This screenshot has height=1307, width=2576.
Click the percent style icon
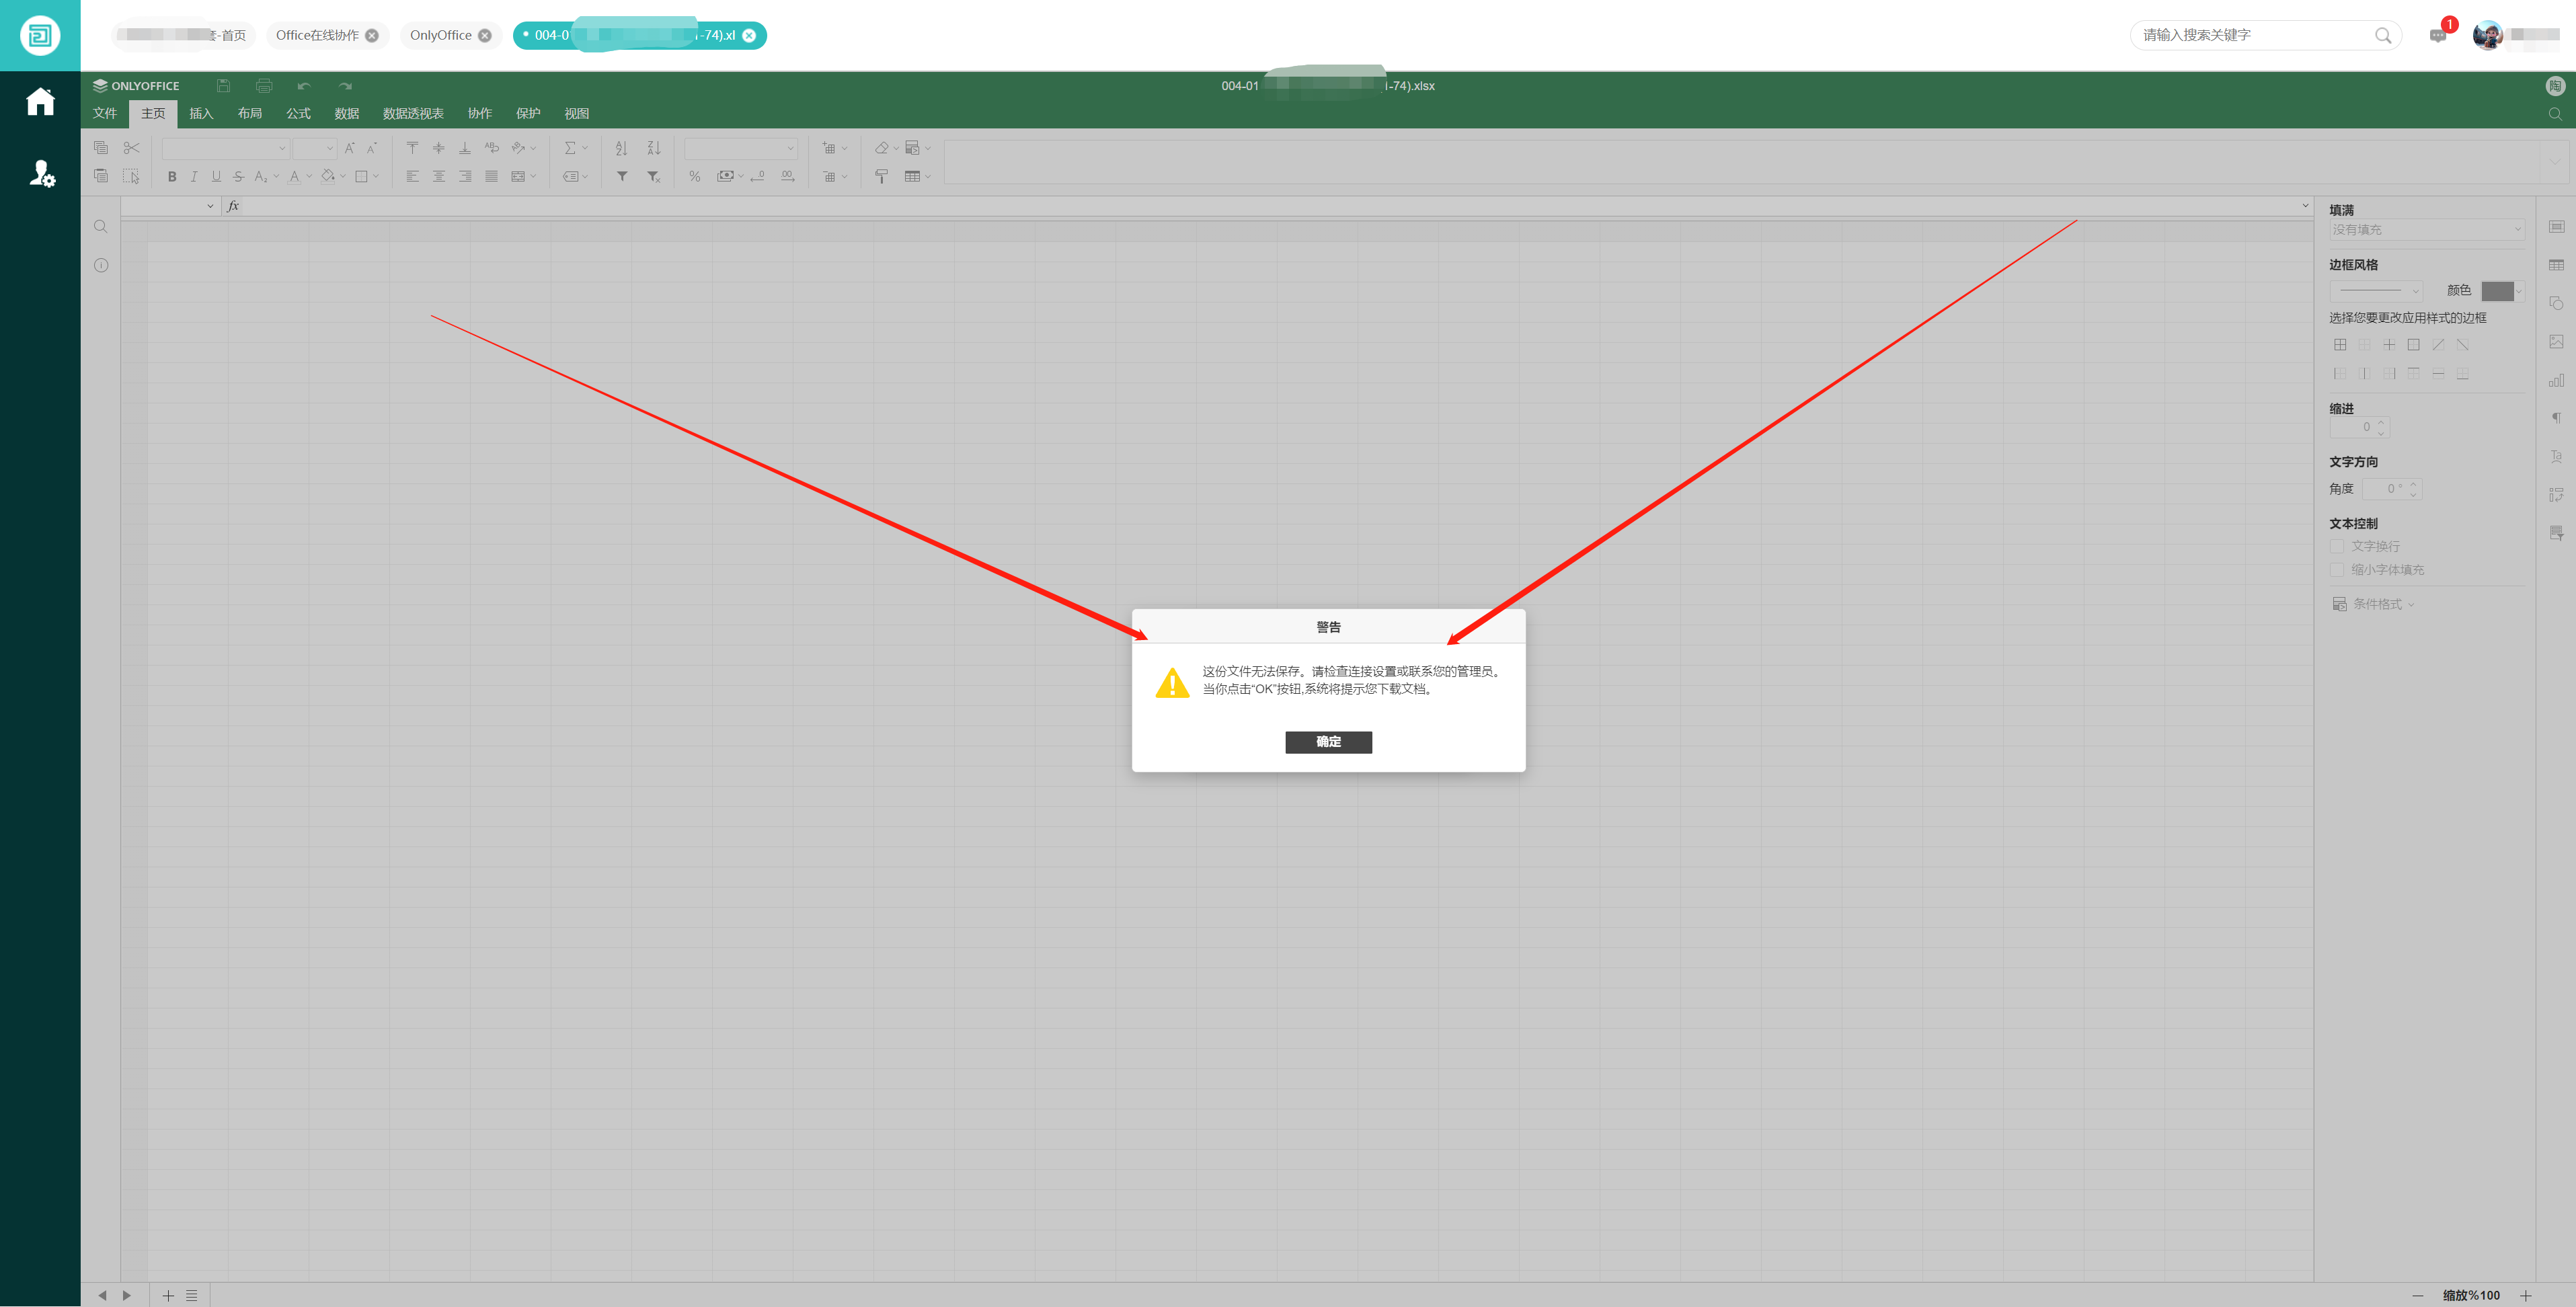point(694,177)
